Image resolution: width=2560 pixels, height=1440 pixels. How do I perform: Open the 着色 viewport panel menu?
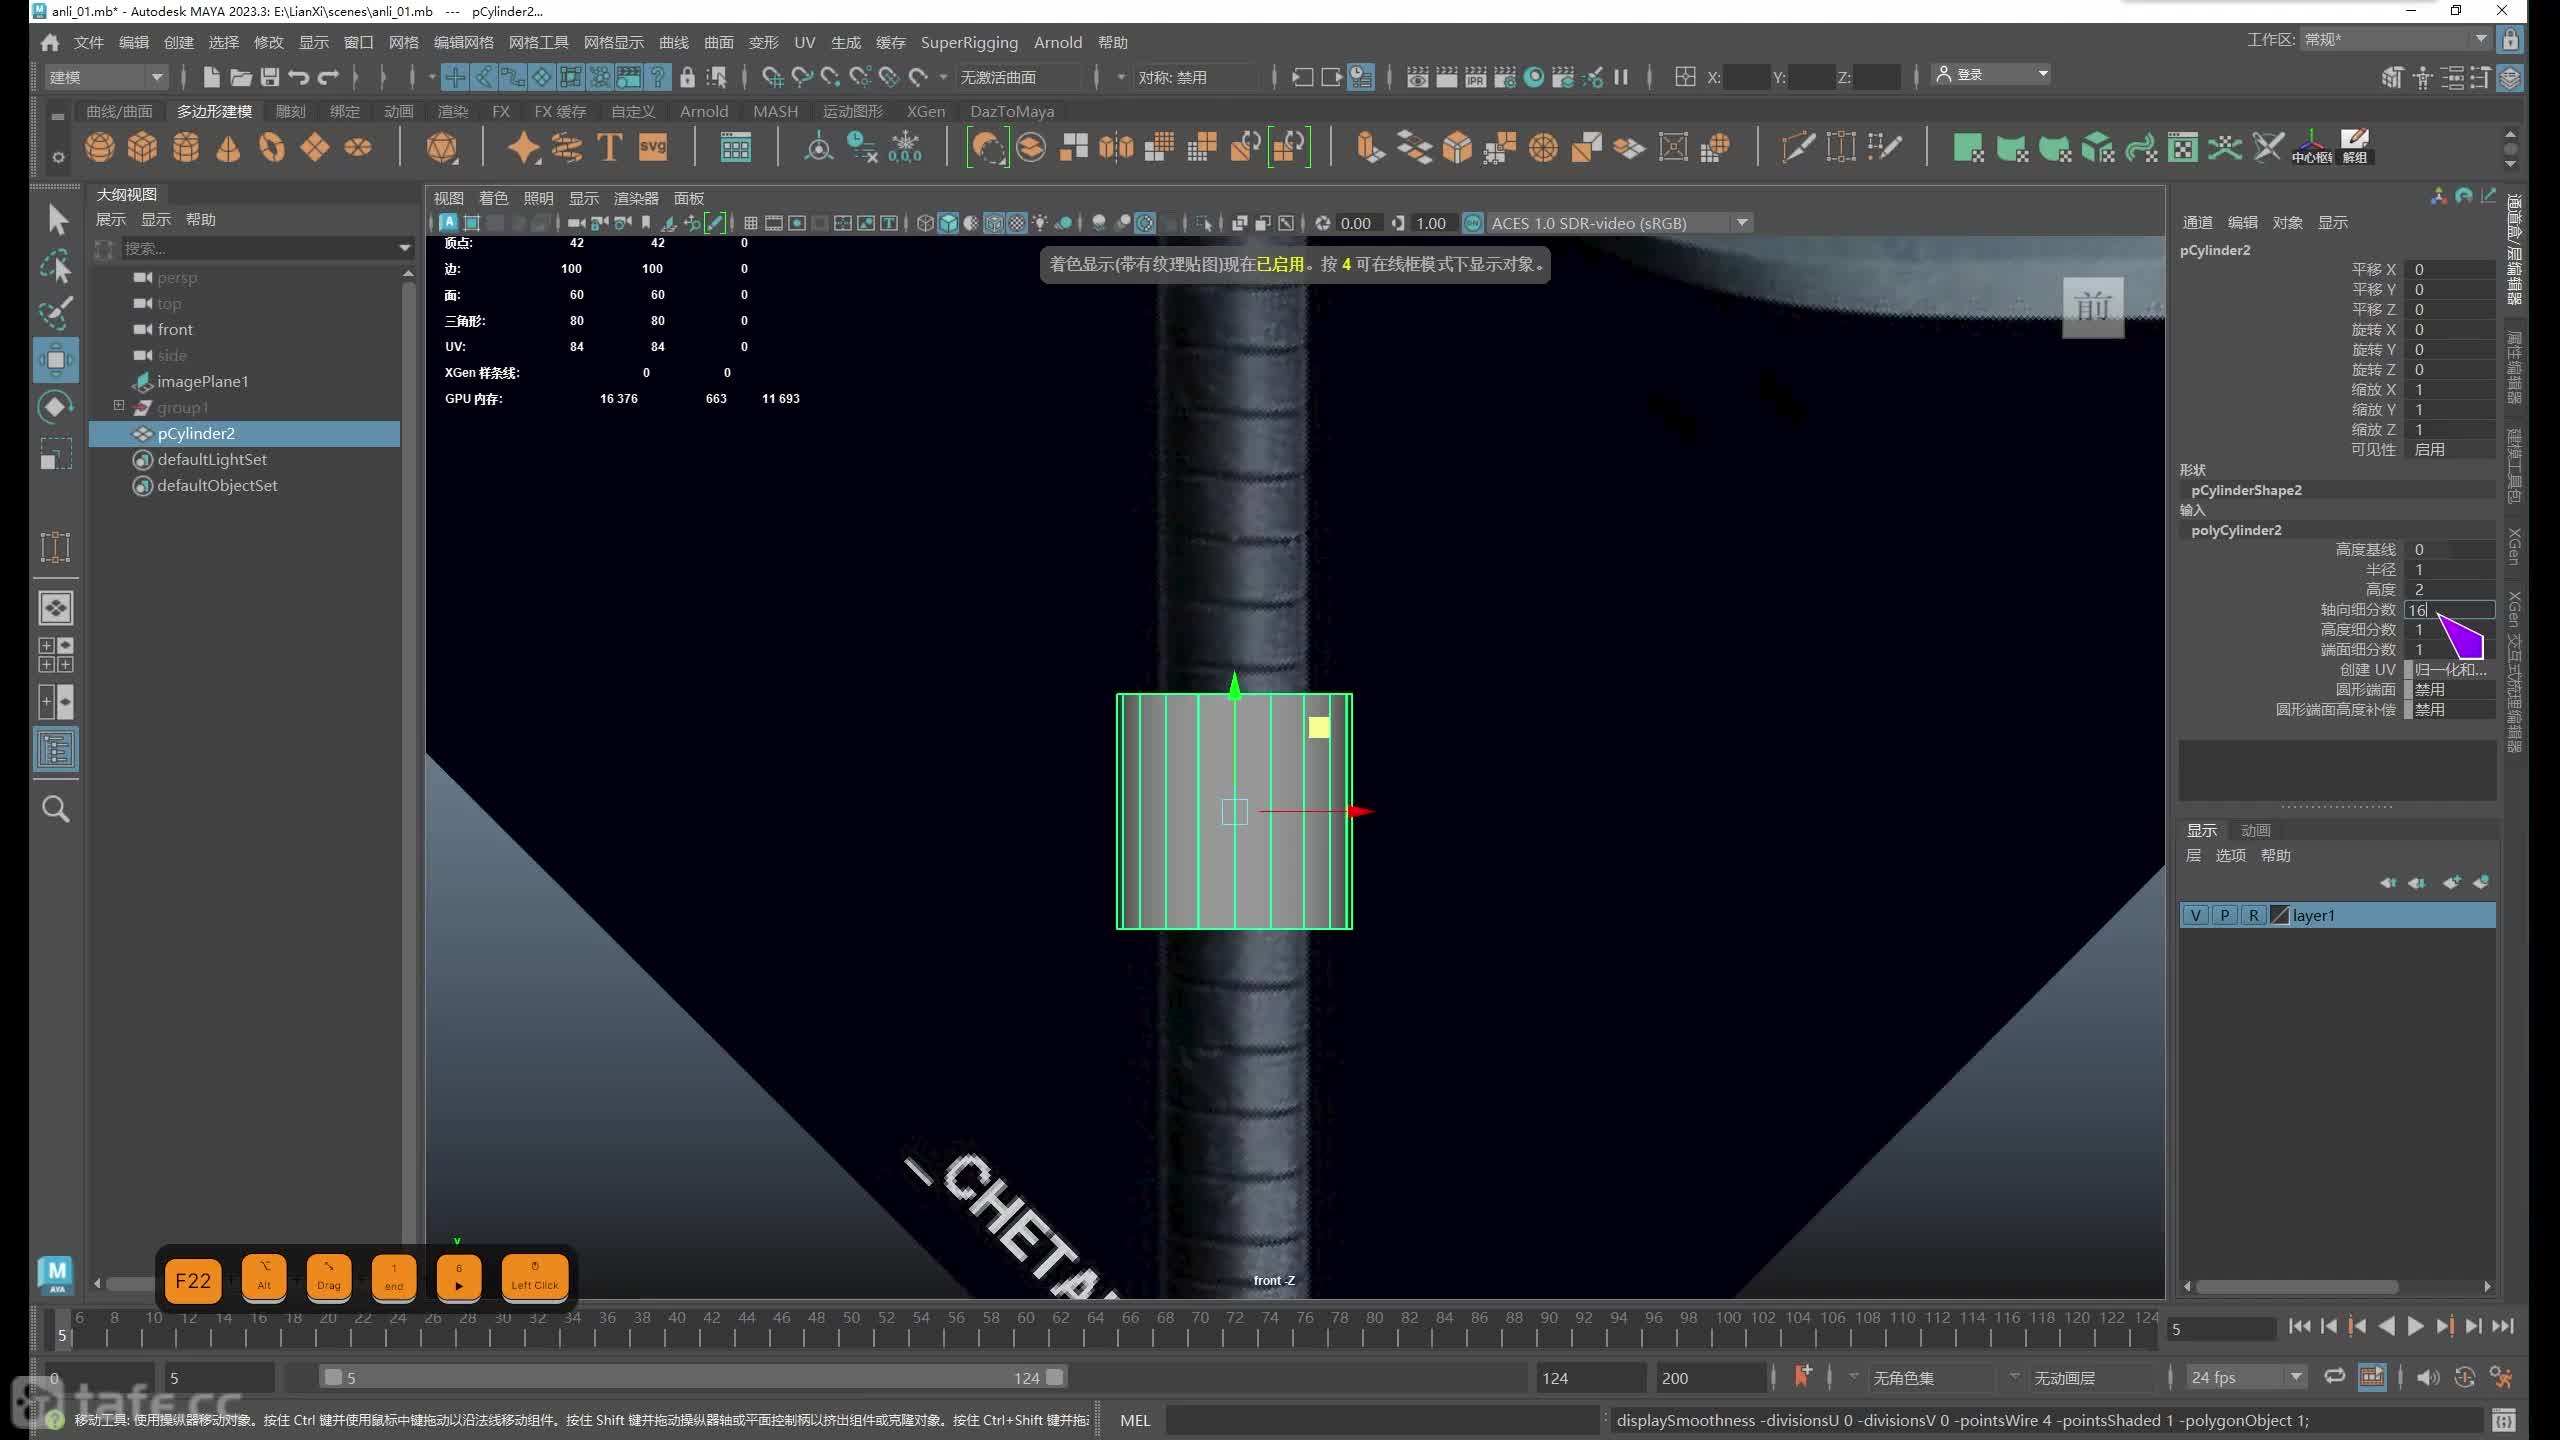(x=493, y=198)
